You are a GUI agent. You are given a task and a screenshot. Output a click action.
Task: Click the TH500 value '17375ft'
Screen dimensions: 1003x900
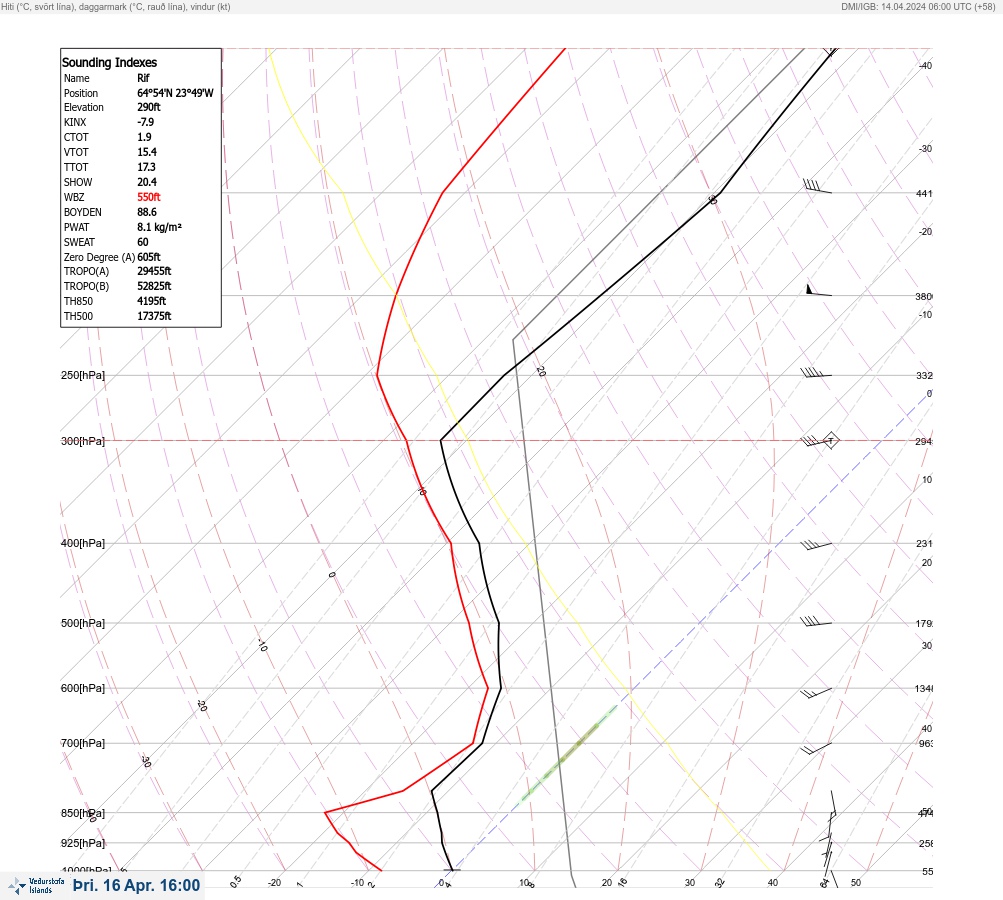pos(154,316)
